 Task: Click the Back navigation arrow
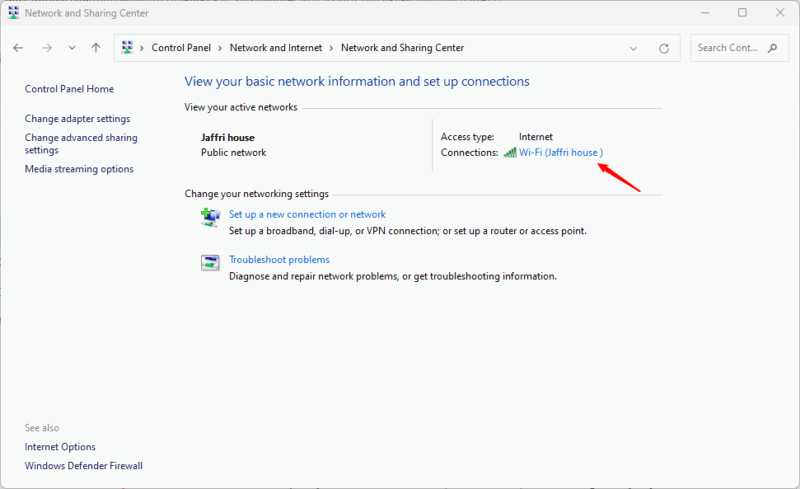coord(18,48)
